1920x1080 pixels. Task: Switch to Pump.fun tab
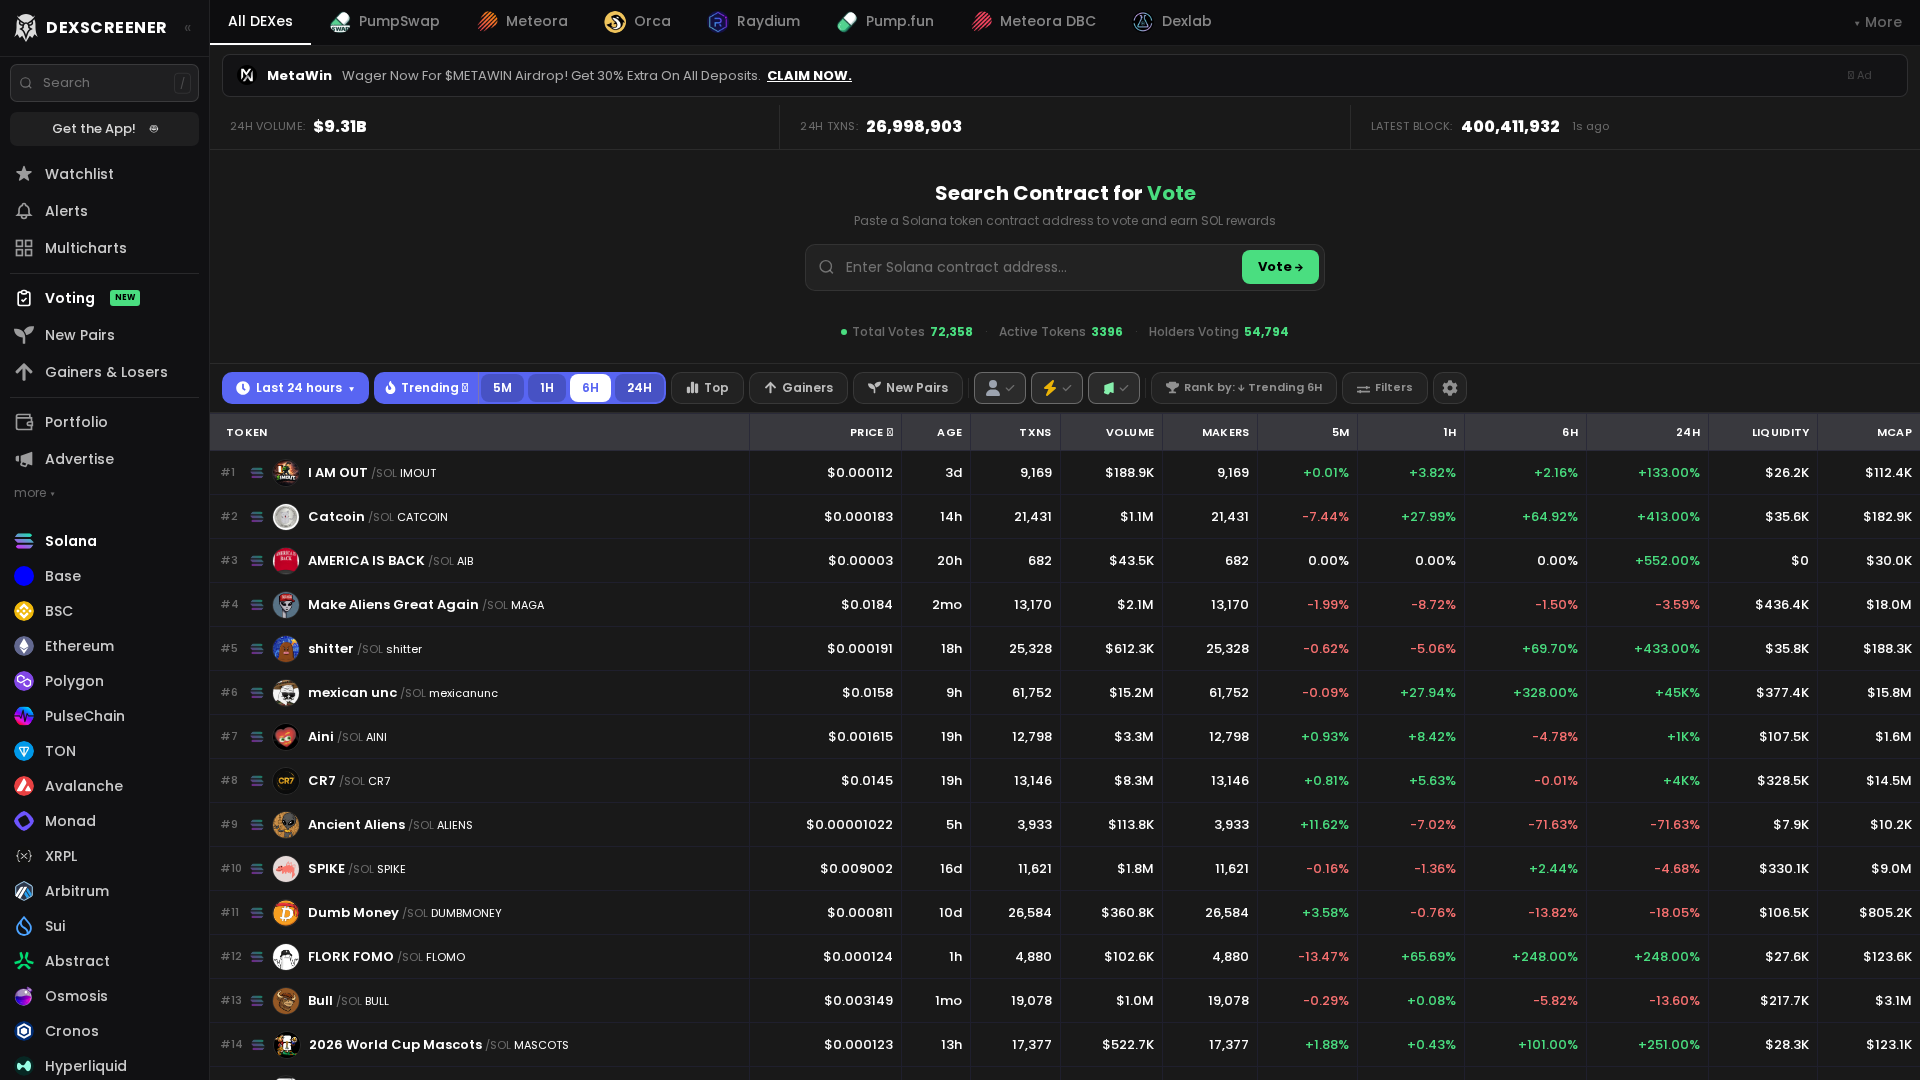[x=886, y=22]
